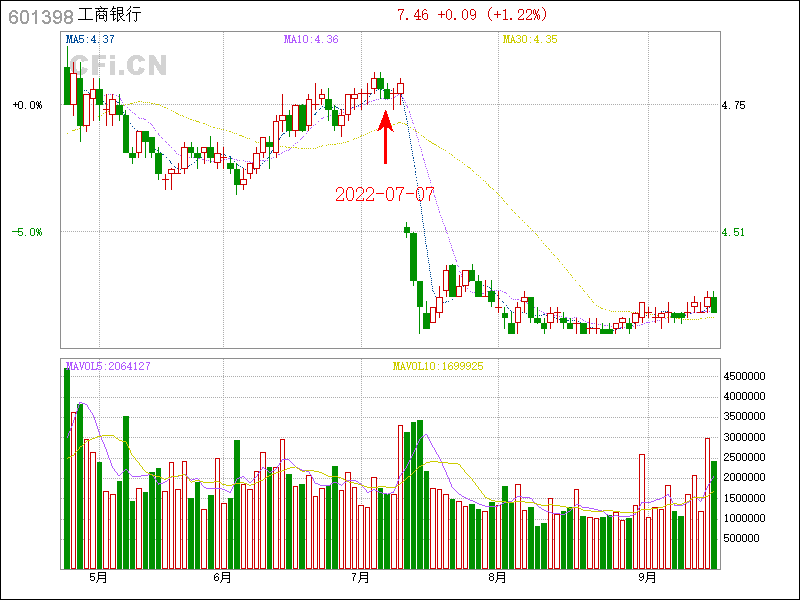Click the 9月 month label

tap(647, 578)
